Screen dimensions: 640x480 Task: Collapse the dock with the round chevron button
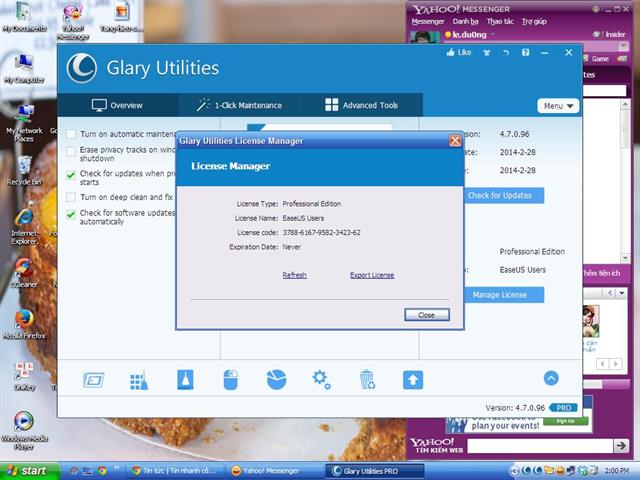551,378
